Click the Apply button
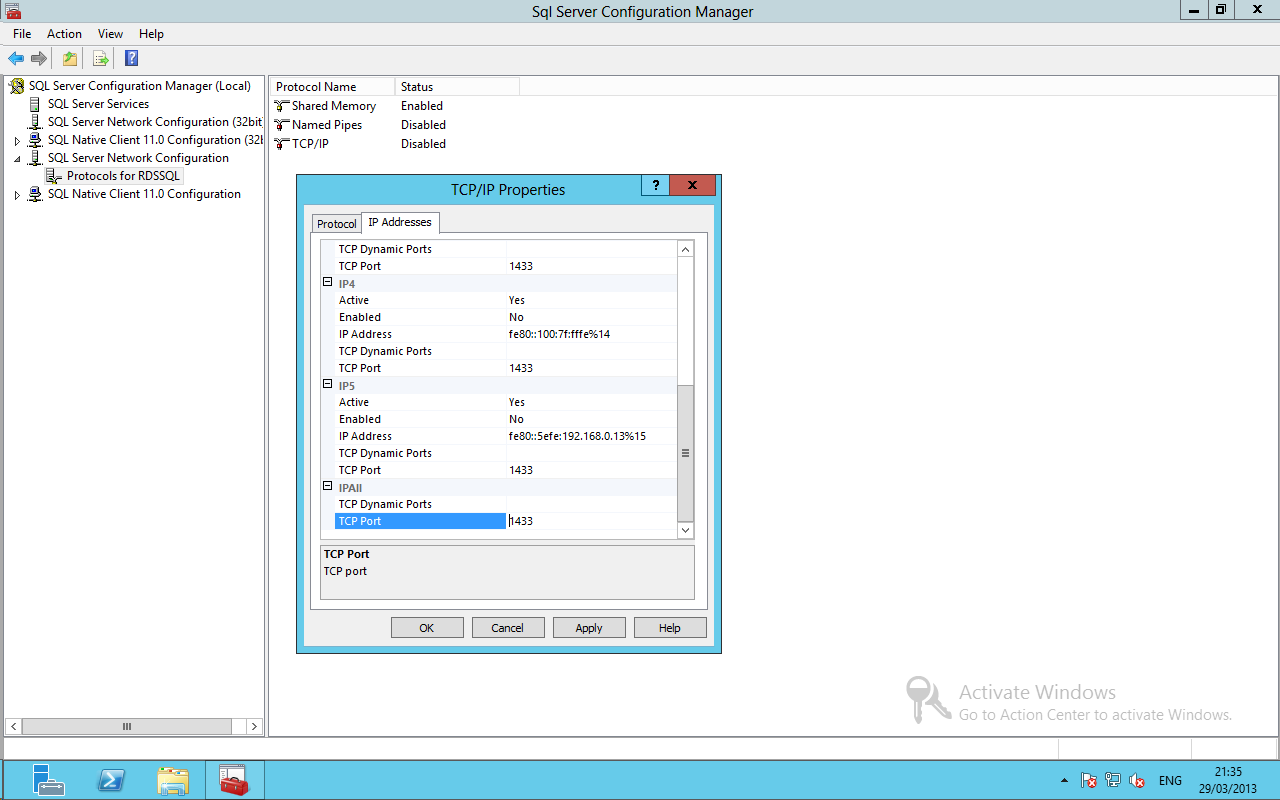Image resolution: width=1280 pixels, height=800 pixels. (589, 628)
